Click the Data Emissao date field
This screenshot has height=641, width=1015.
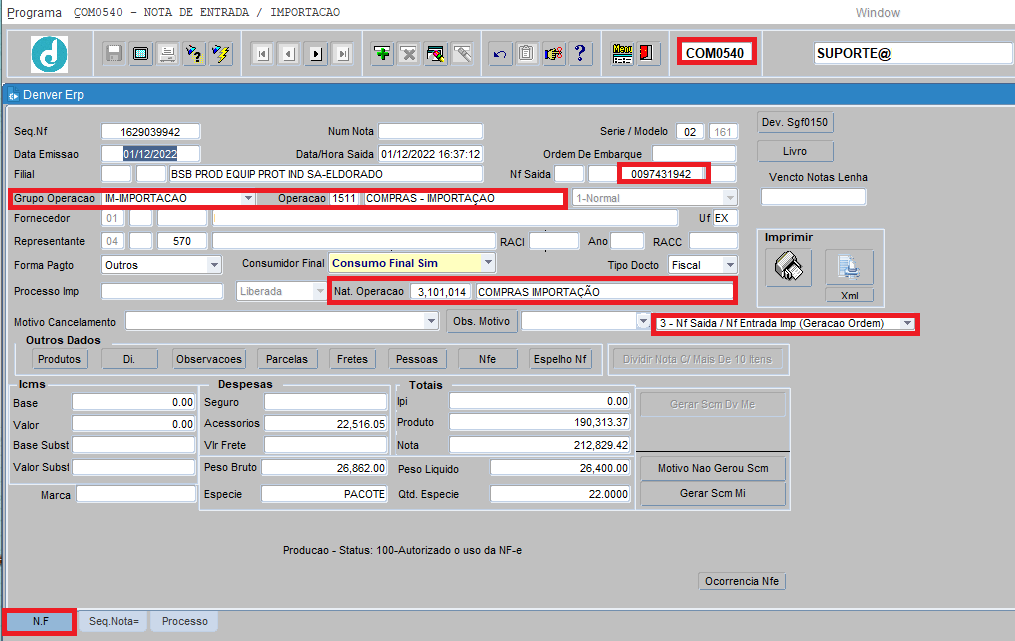point(150,154)
